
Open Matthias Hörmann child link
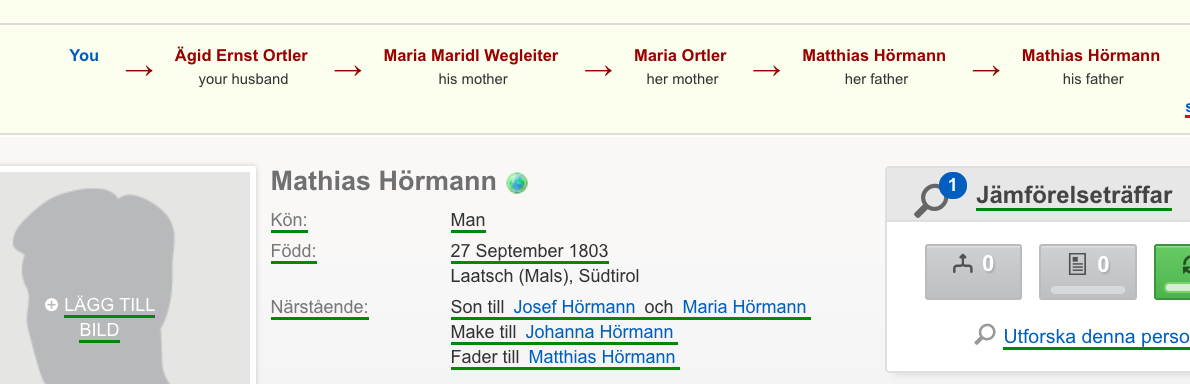point(601,357)
